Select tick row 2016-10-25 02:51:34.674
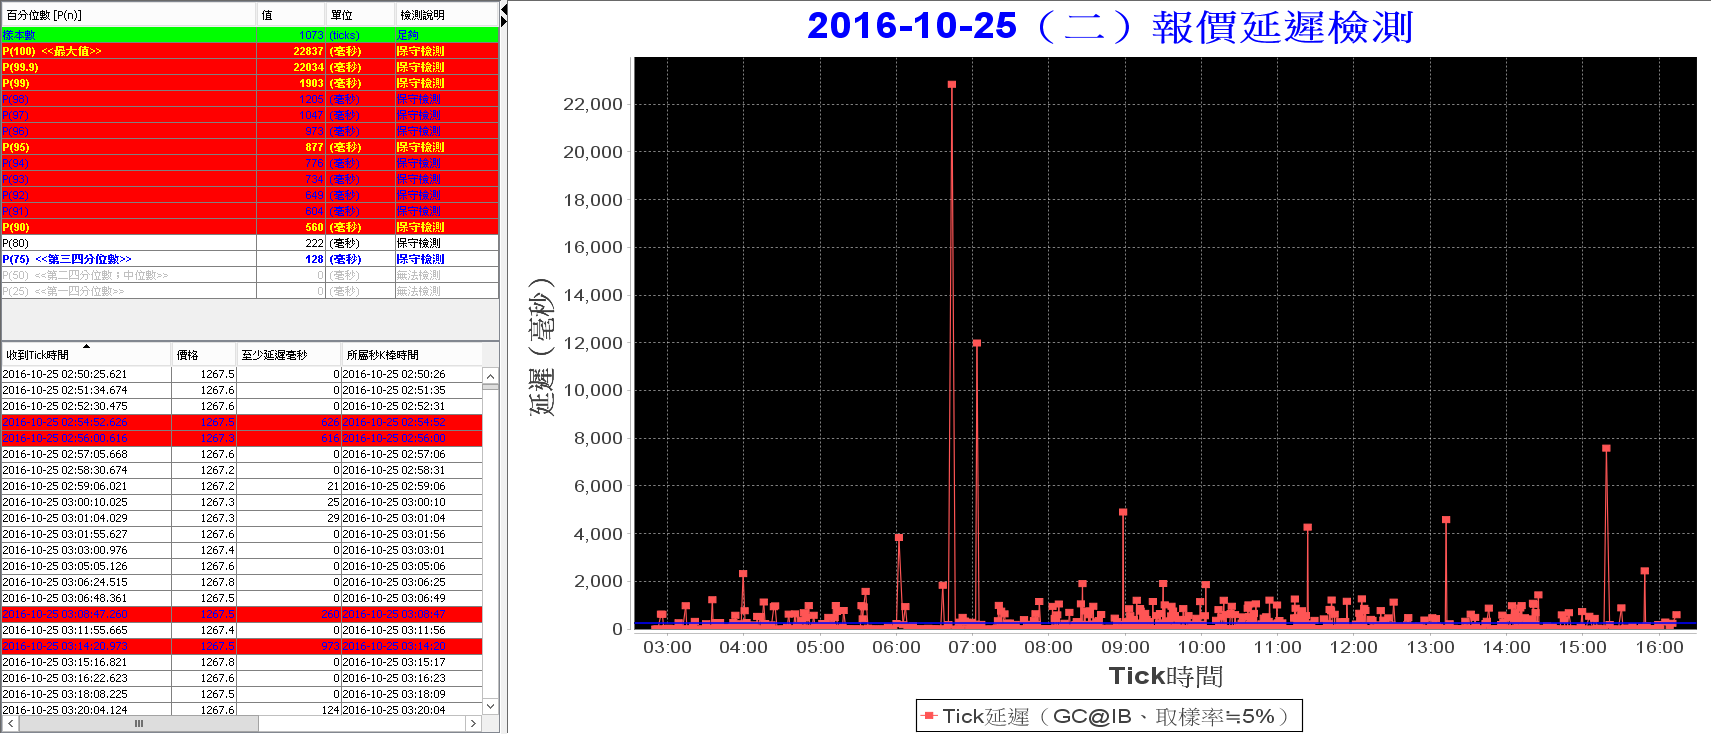Viewport: 1712px width, 734px height. pos(242,390)
